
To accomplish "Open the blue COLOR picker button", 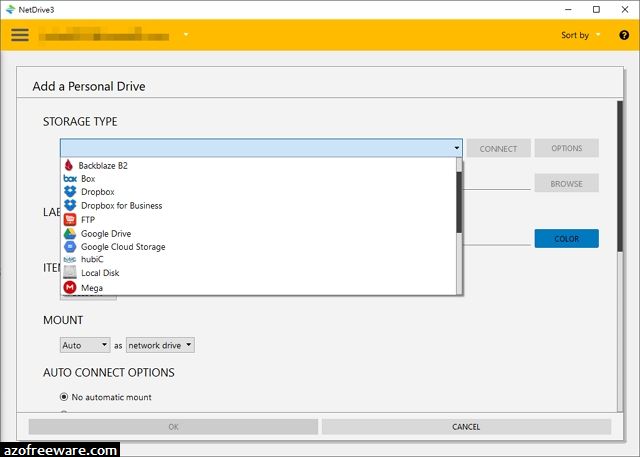I will tap(567, 239).
